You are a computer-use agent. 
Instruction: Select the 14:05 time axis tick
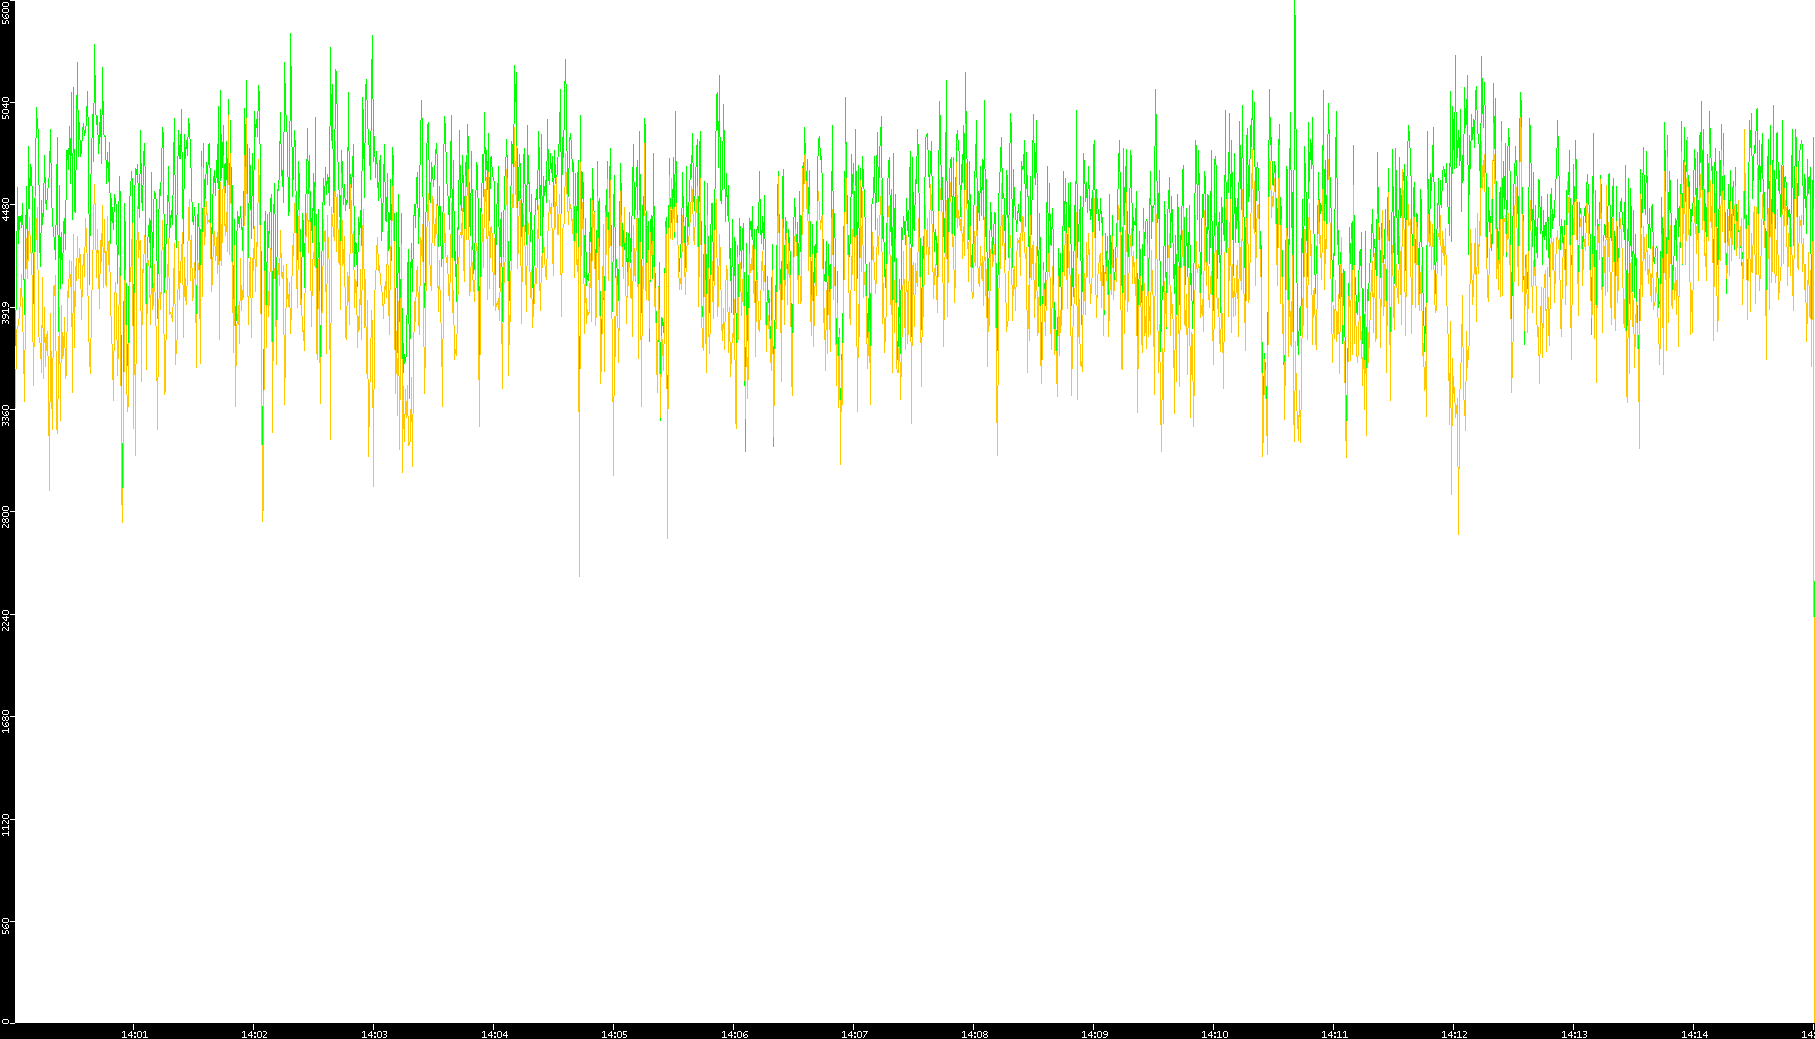[614, 1034]
